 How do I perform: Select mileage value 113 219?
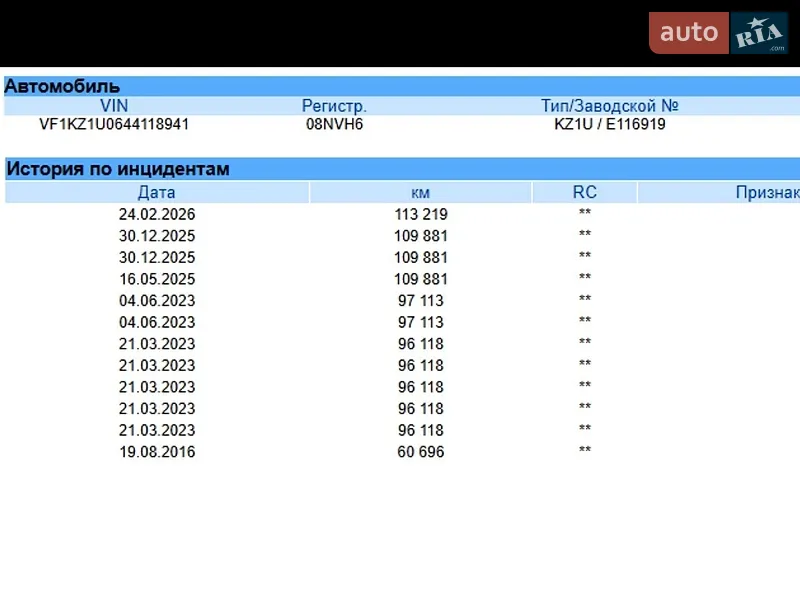[x=421, y=214]
